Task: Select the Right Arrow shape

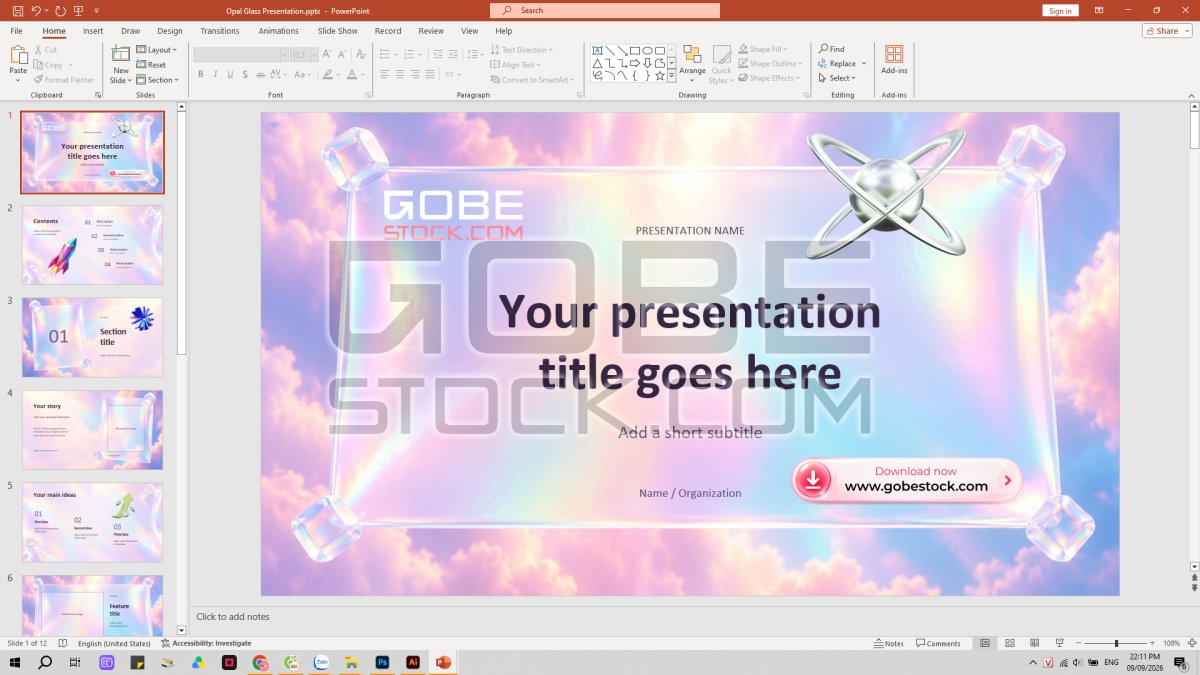Action: pos(635,63)
